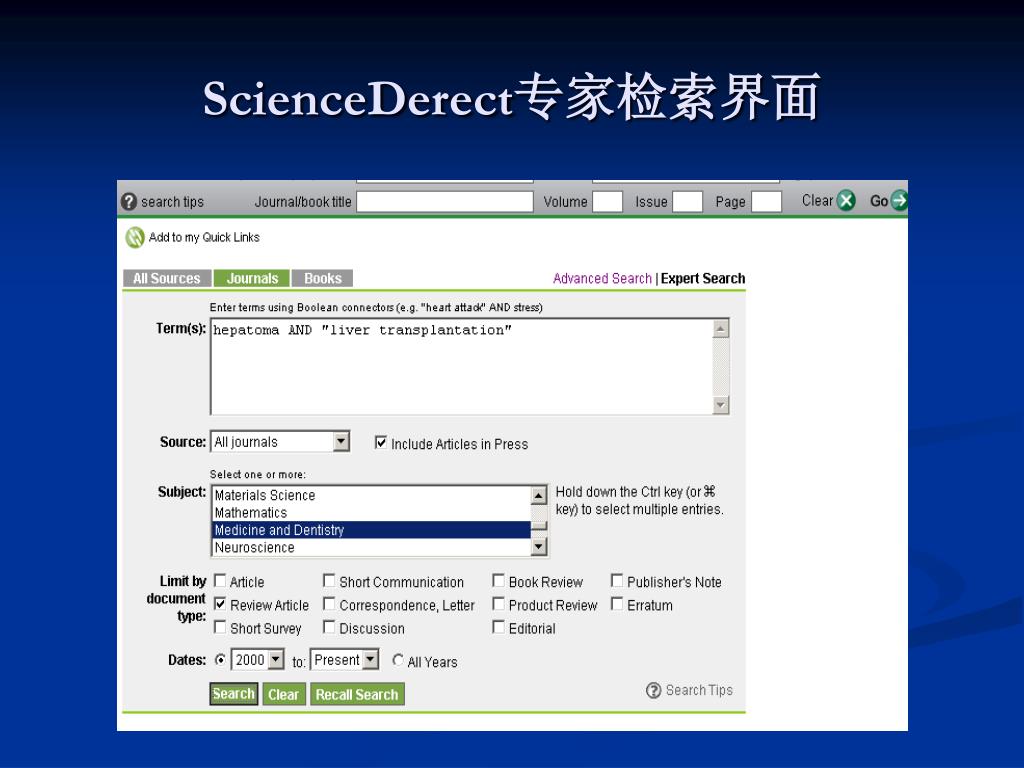Focus the Page input box
Viewport: 1024px width, 768px height.
click(767, 202)
